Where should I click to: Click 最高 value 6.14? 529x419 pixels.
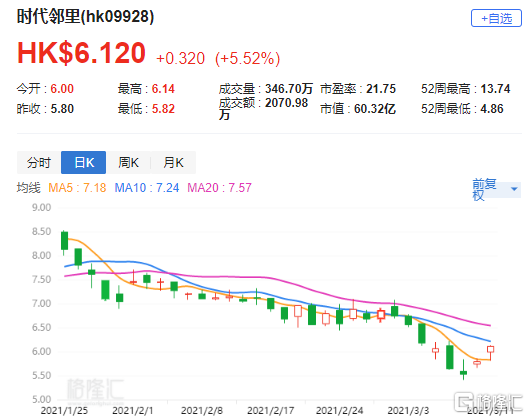[163, 89]
